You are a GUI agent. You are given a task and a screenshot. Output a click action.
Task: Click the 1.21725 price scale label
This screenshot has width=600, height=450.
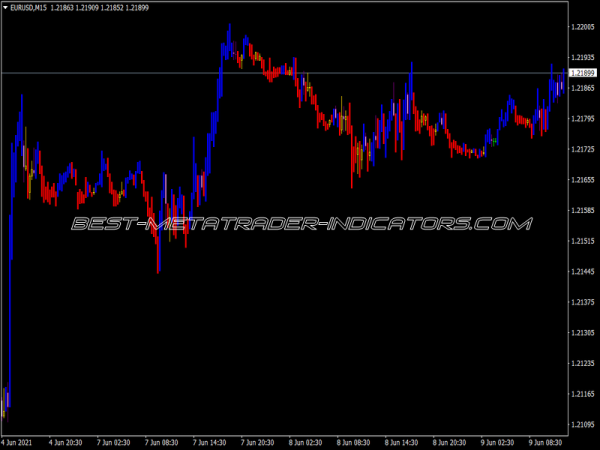click(582, 149)
